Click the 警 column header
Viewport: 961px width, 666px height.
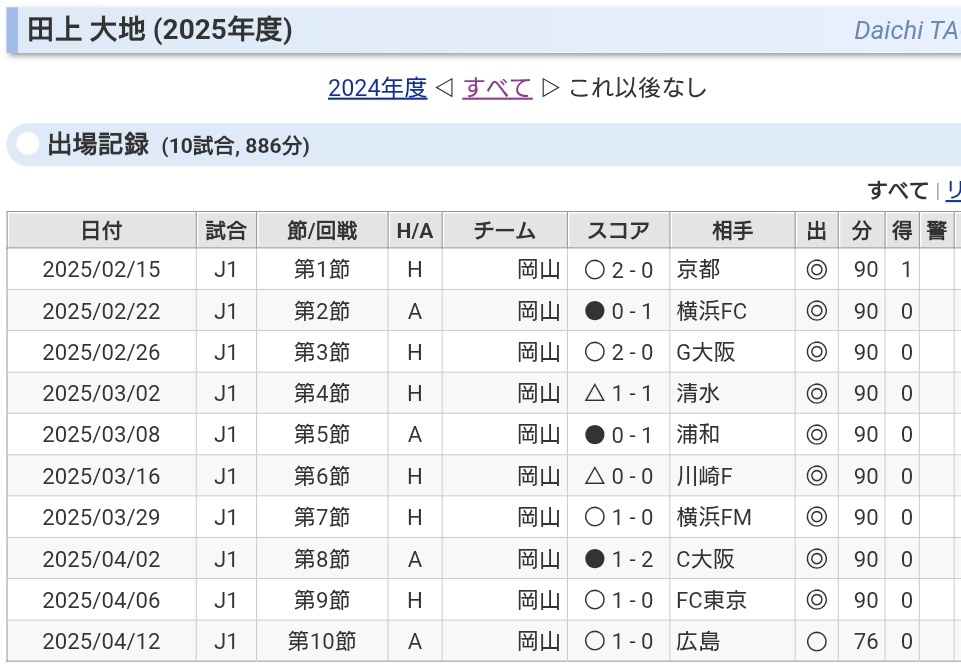[x=936, y=230]
